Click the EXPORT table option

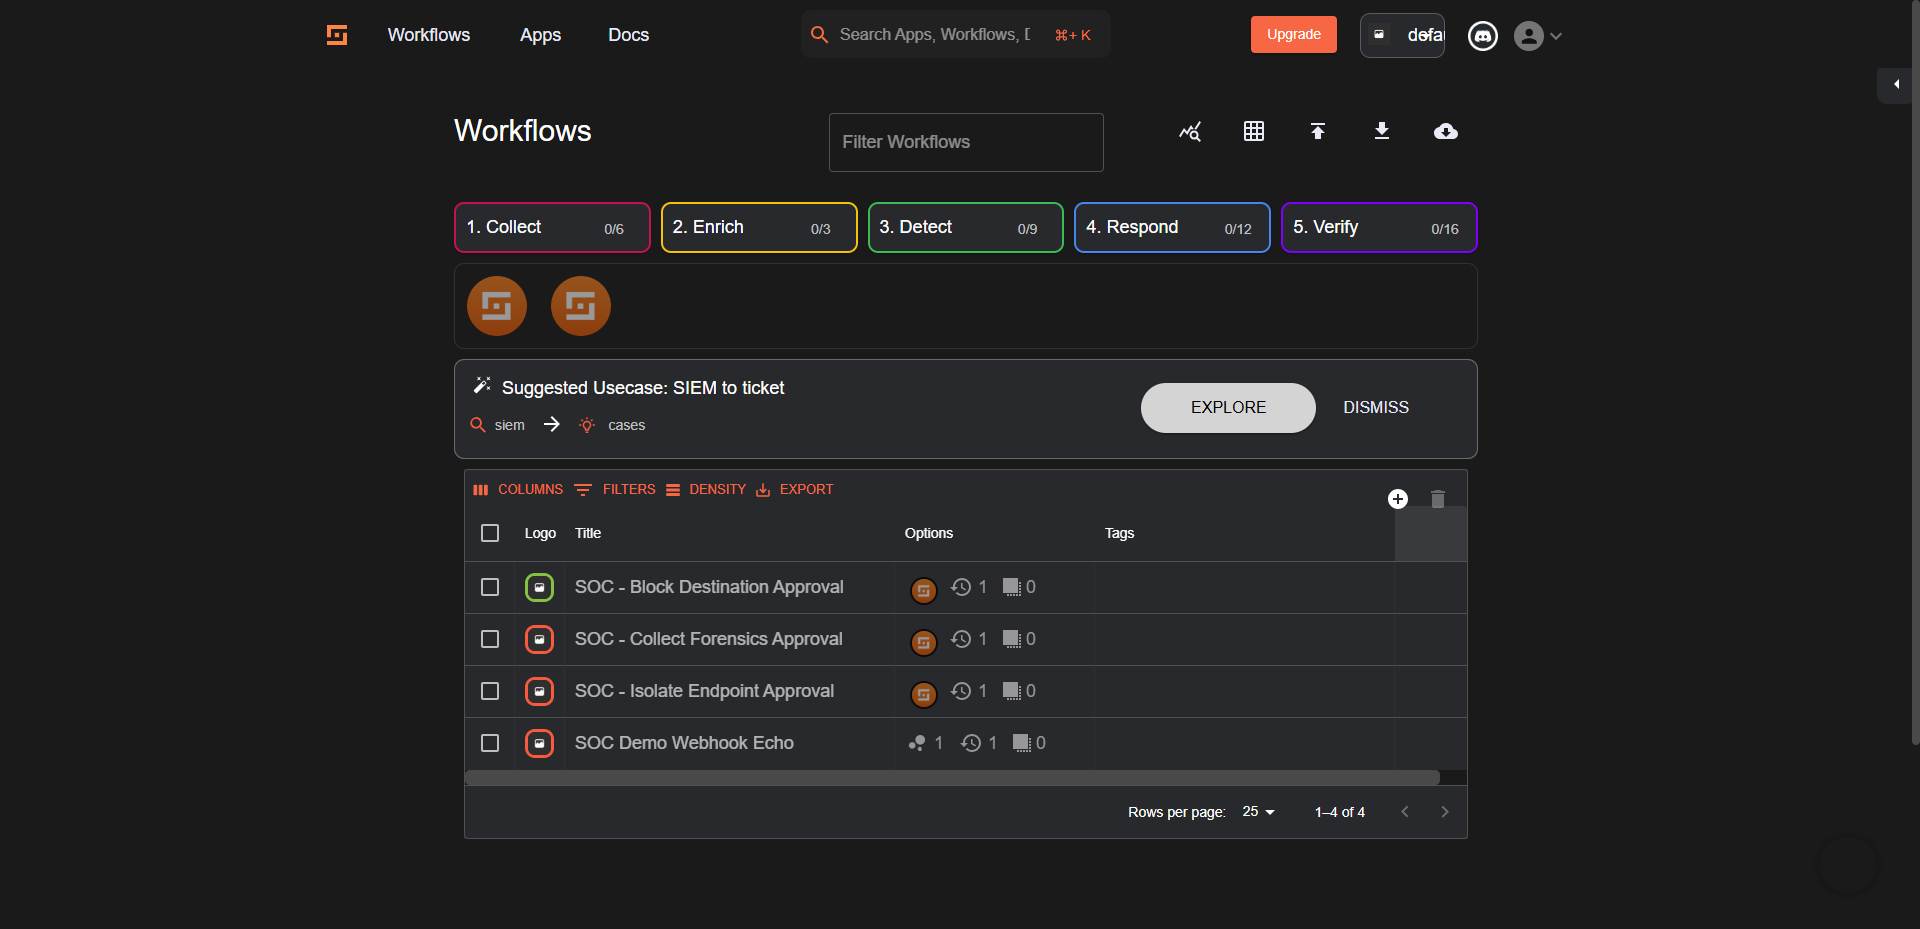point(795,490)
